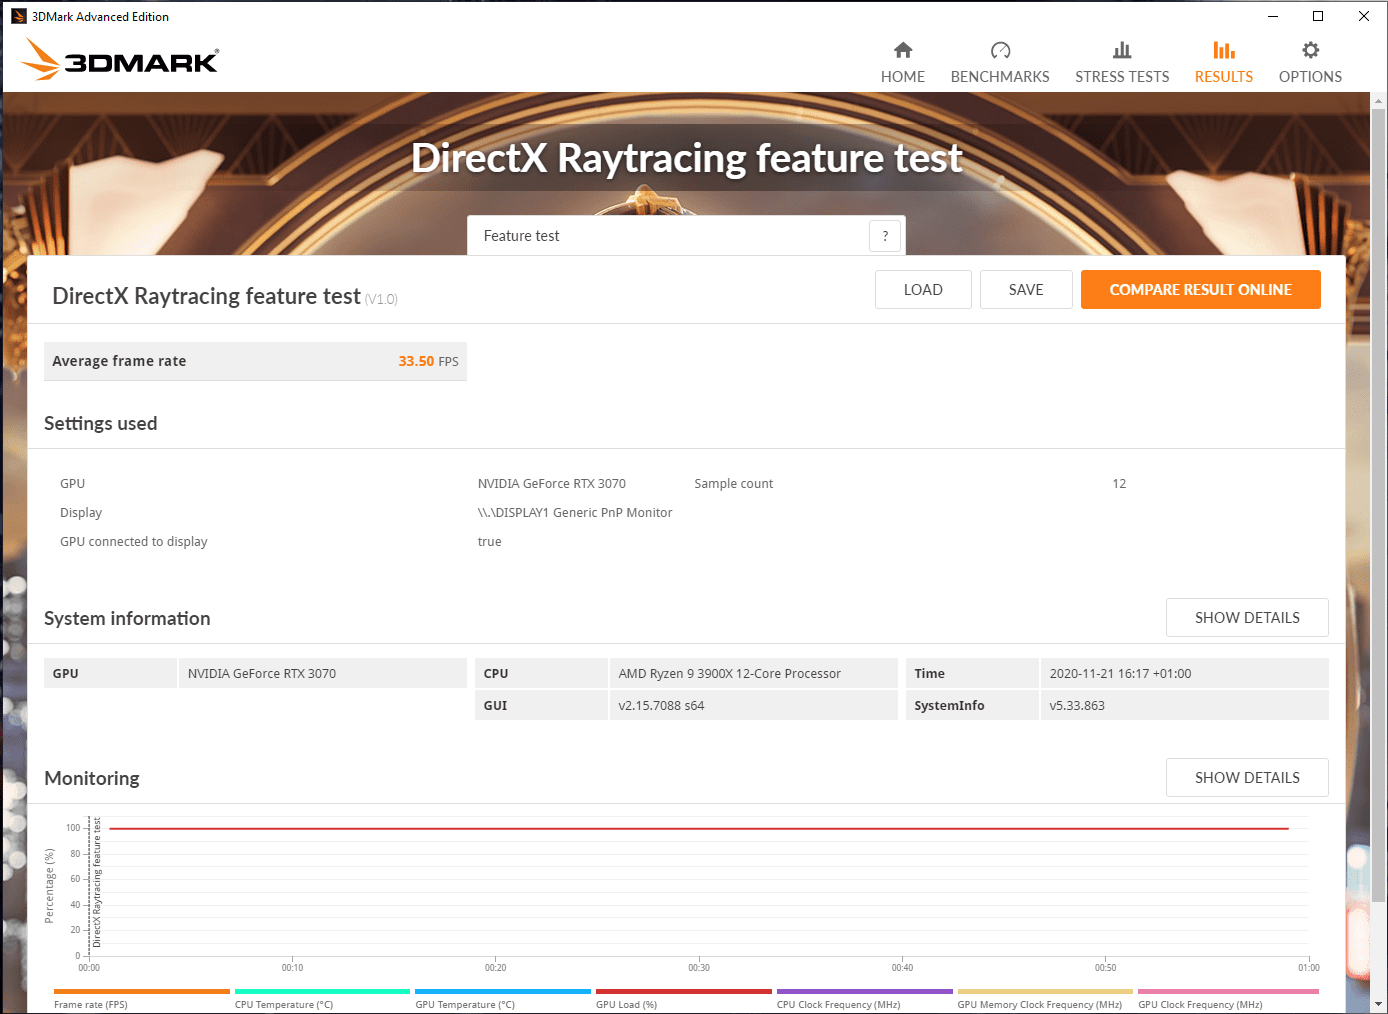1388x1014 pixels.
Task: Click COMPARE RESULT ONLINE button
Action: pyautogui.click(x=1200, y=290)
